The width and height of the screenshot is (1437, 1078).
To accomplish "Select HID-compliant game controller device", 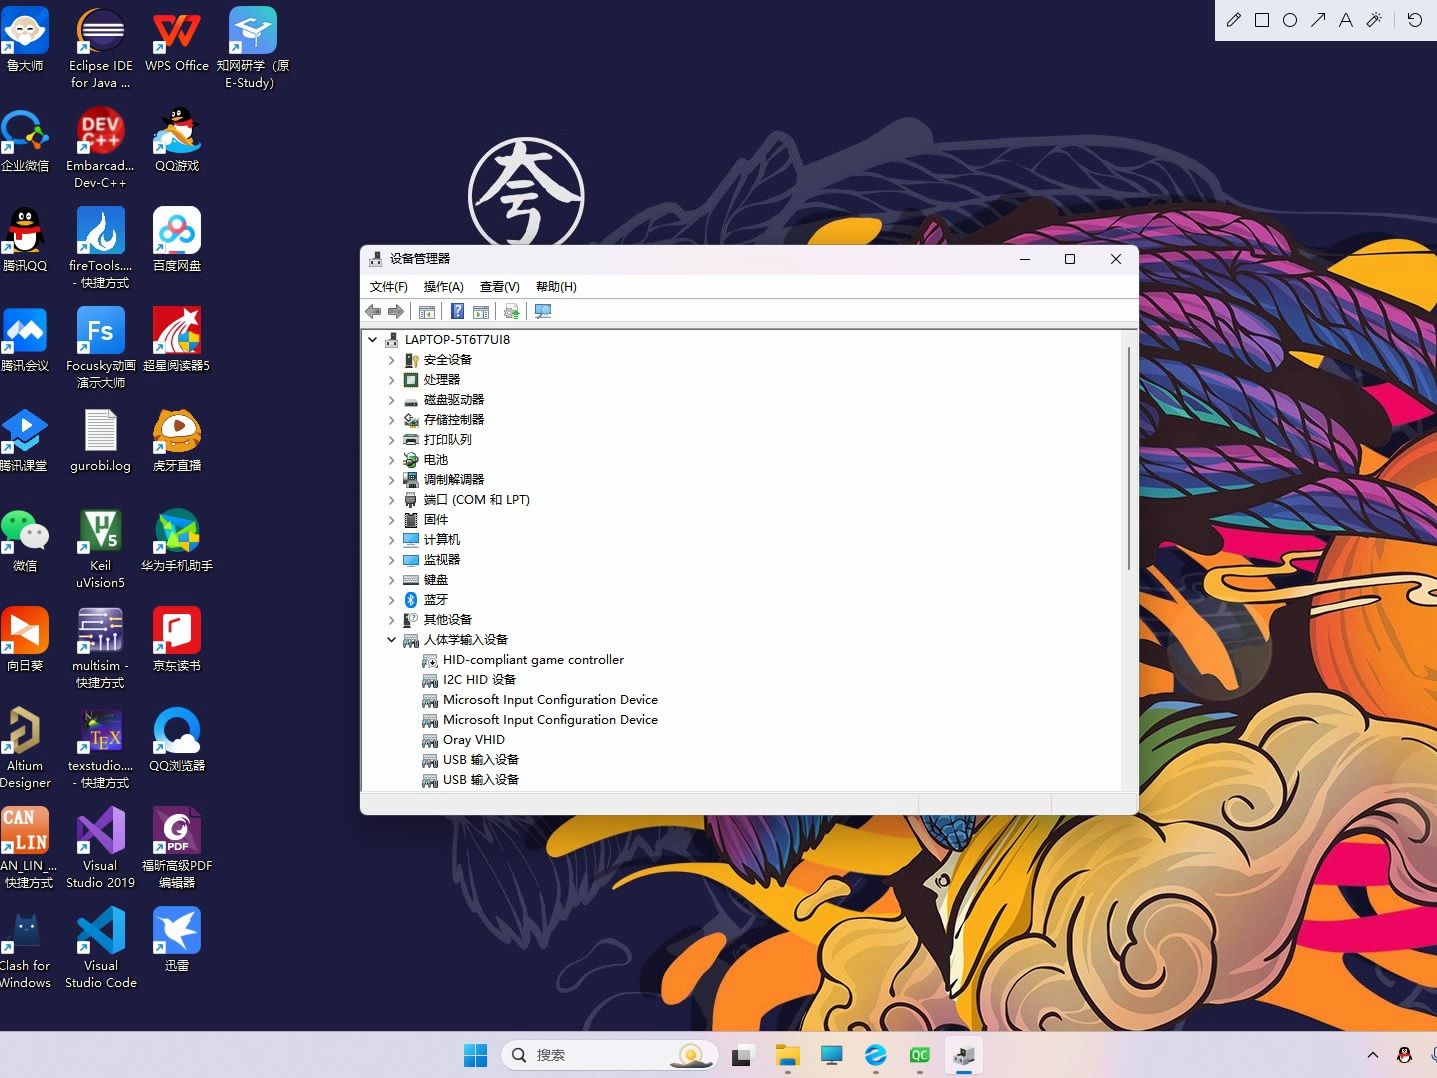I will [533, 660].
